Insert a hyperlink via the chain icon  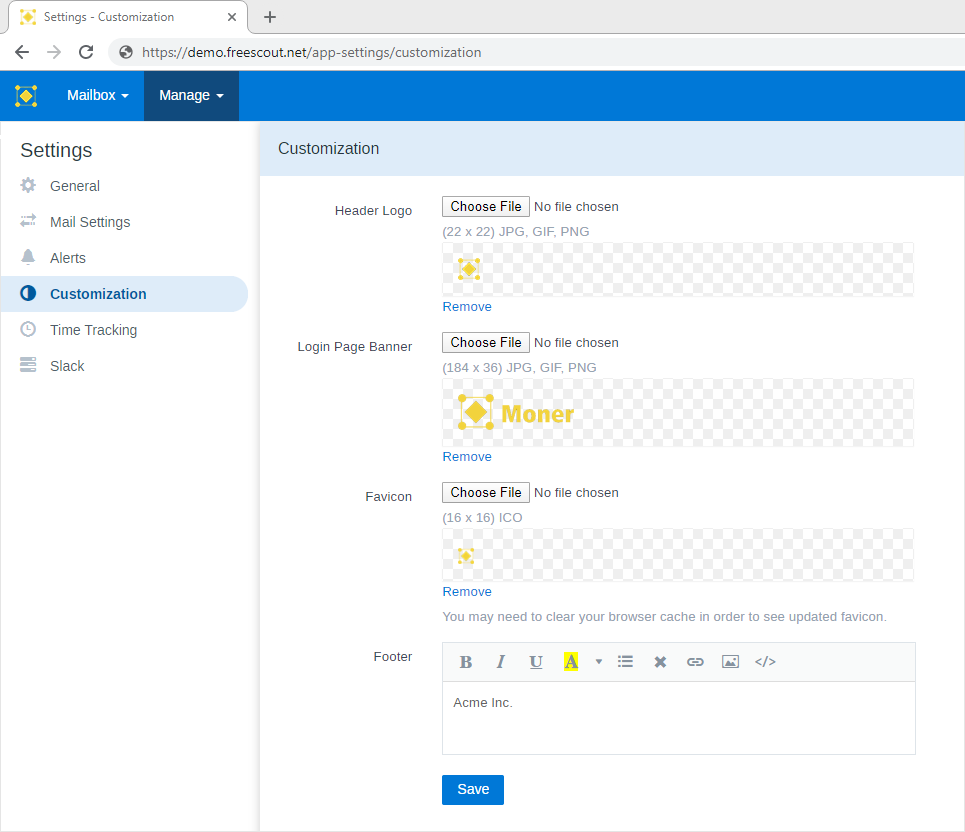tap(695, 661)
